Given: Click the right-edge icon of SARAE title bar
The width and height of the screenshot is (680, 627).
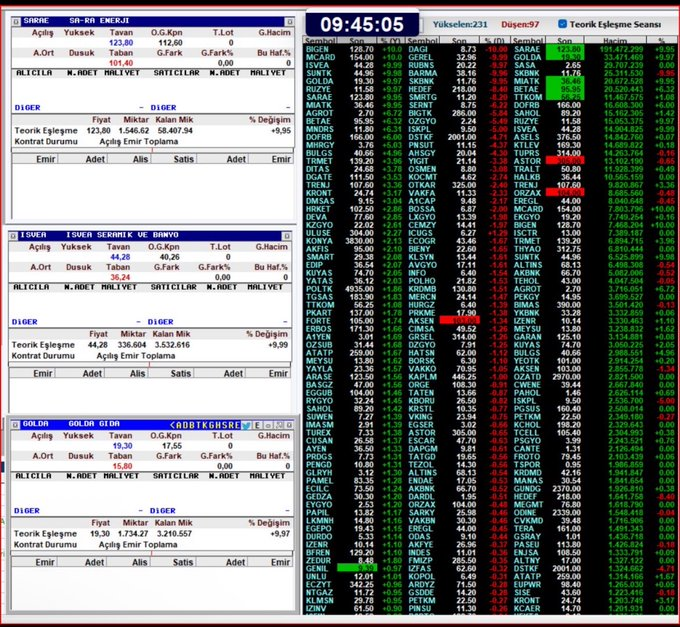Looking at the screenshot, I should 289,21.
